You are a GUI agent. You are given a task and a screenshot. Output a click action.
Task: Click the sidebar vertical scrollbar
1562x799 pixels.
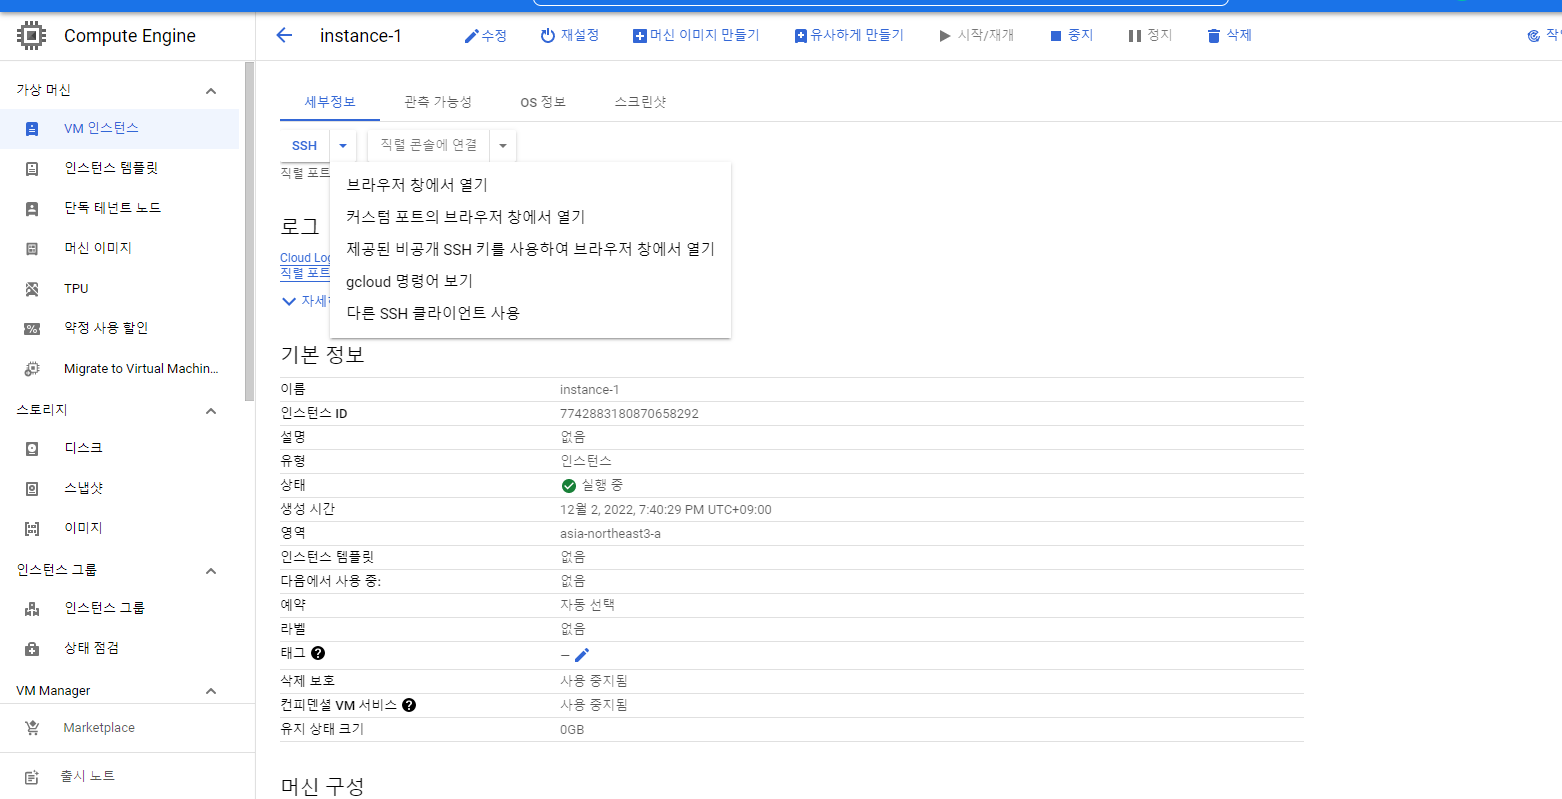[x=249, y=230]
